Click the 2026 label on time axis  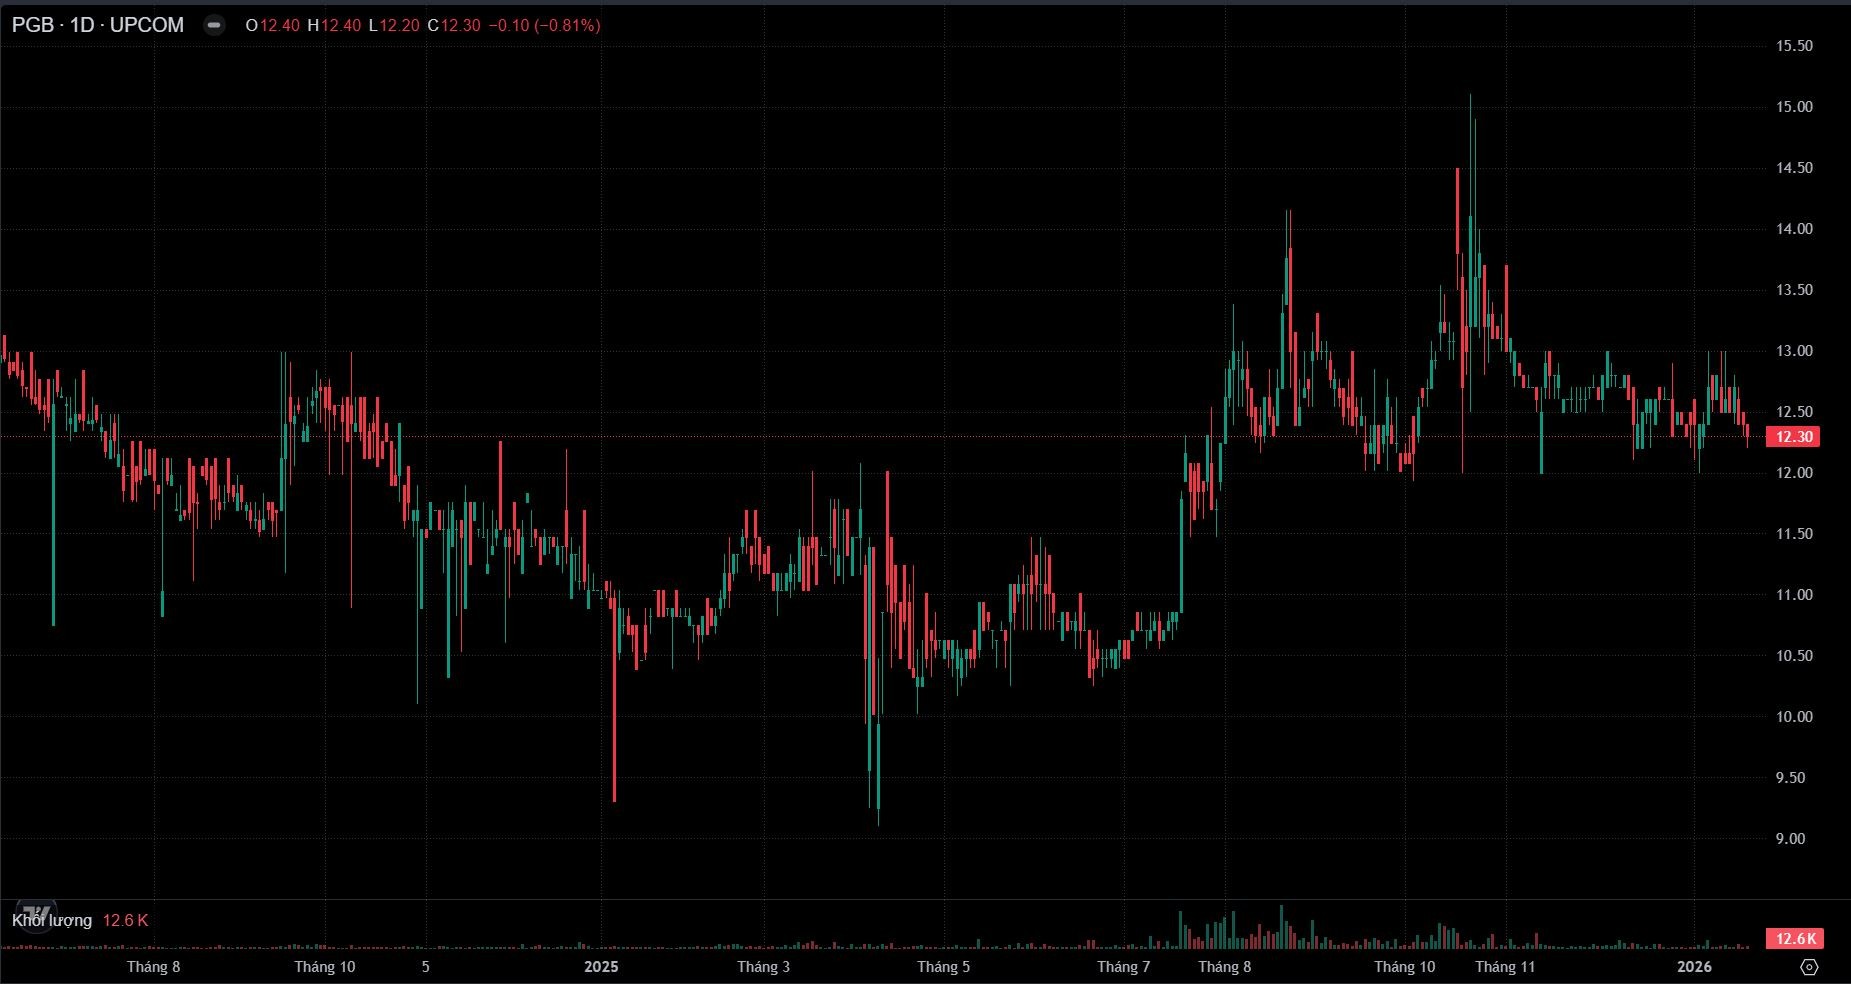1694,967
